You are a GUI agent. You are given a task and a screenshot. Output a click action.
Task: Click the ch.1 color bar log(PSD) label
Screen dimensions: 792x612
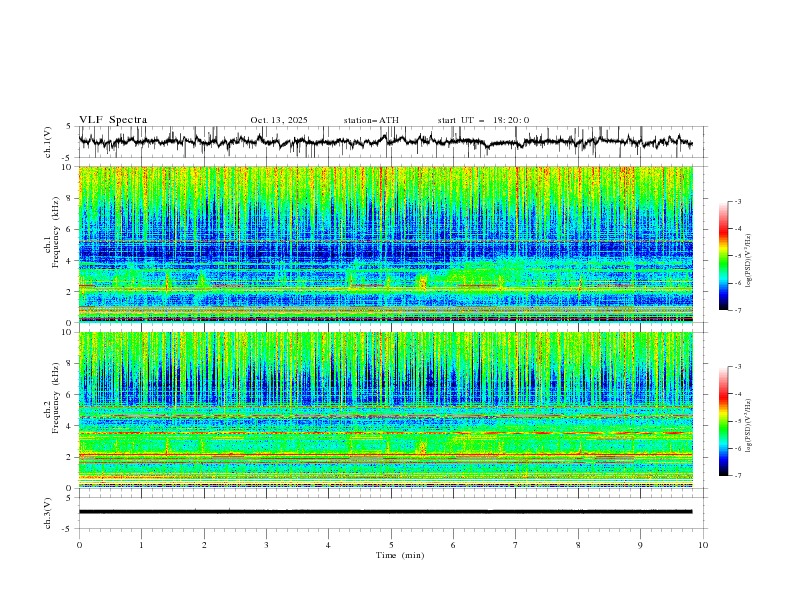tap(749, 261)
